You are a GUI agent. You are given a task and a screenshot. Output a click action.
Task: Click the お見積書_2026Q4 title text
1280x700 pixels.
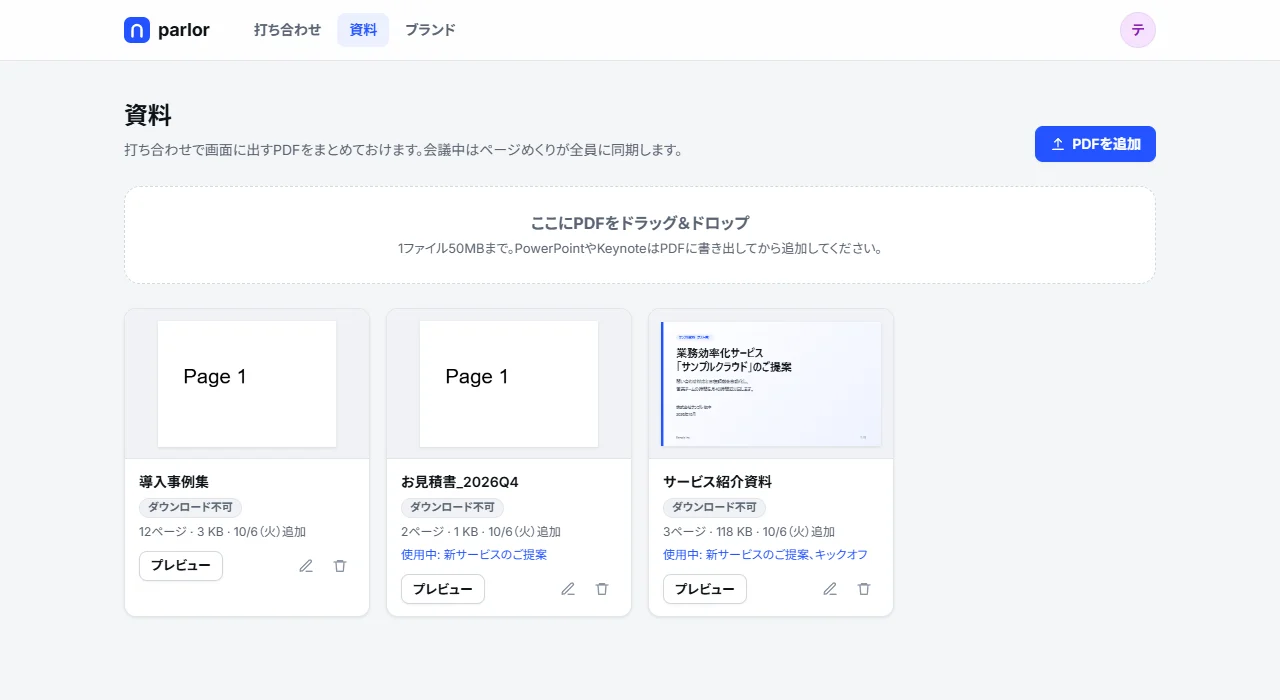(x=460, y=482)
